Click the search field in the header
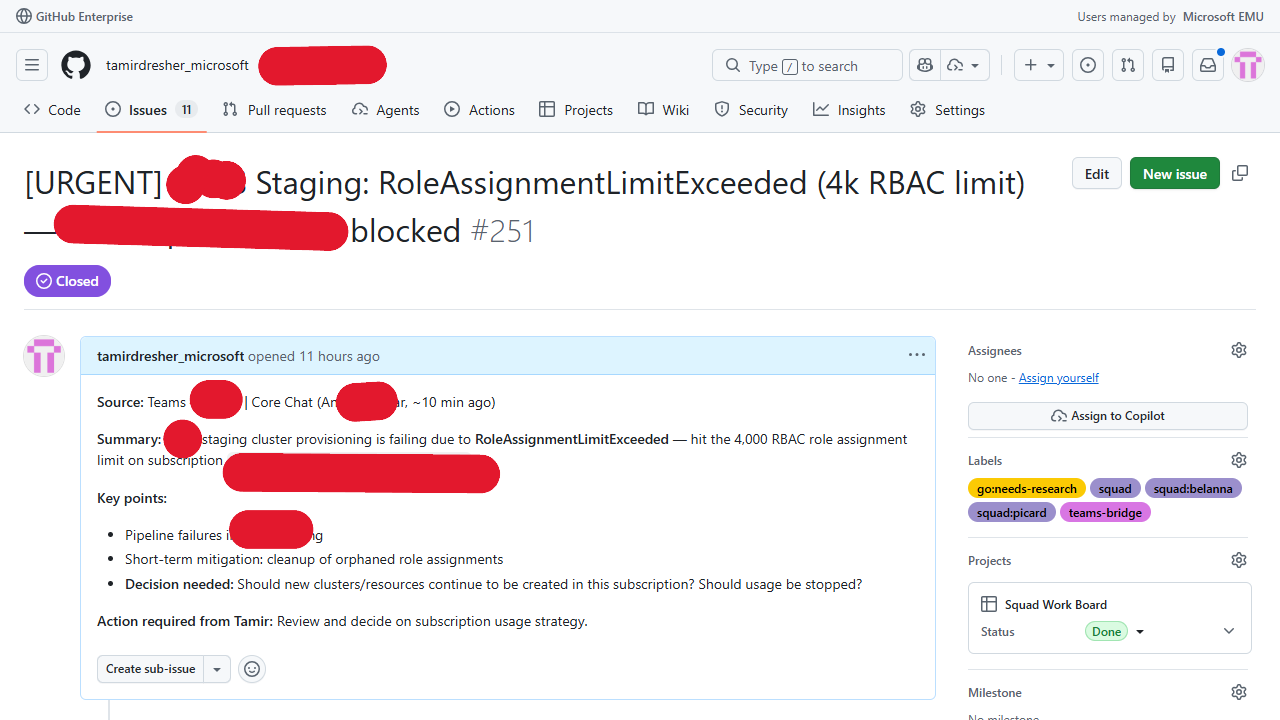 click(806, 65)
